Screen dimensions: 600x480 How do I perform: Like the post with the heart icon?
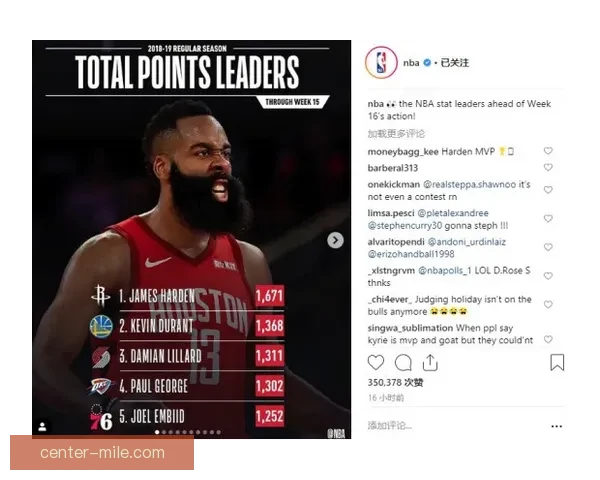point(375,362)
